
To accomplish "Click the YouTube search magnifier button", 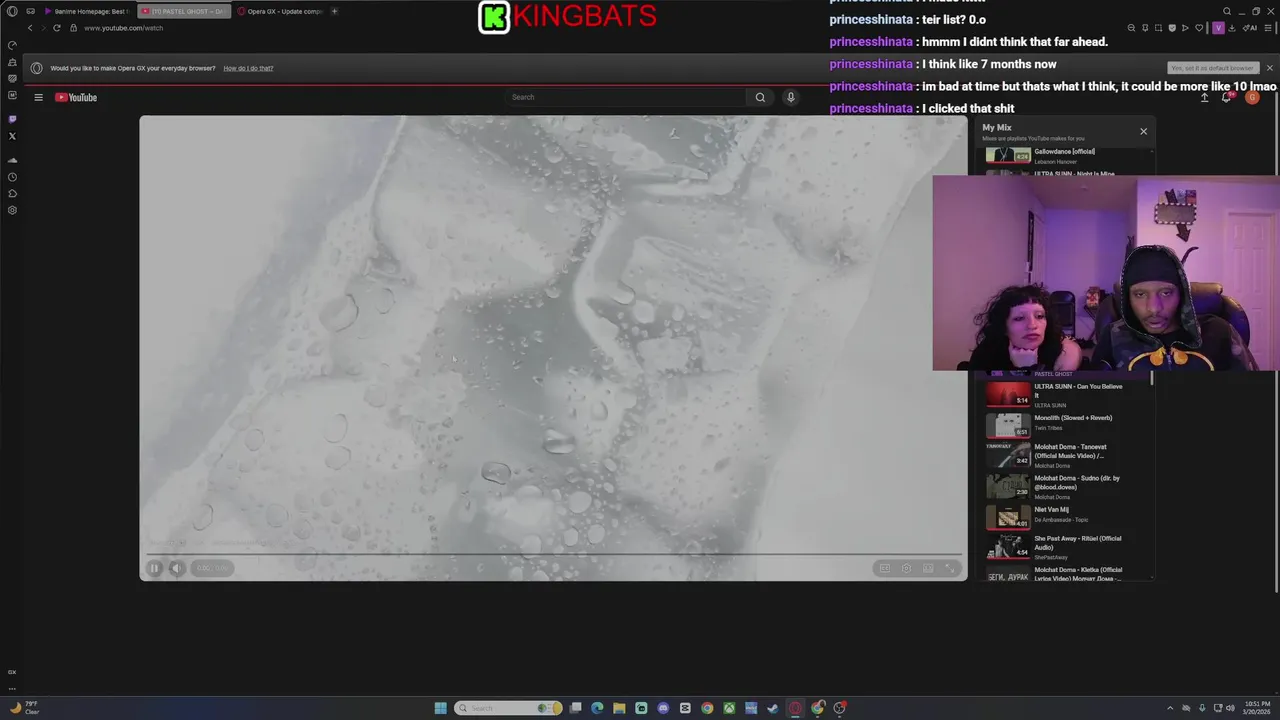I will (x=760, y=97).
